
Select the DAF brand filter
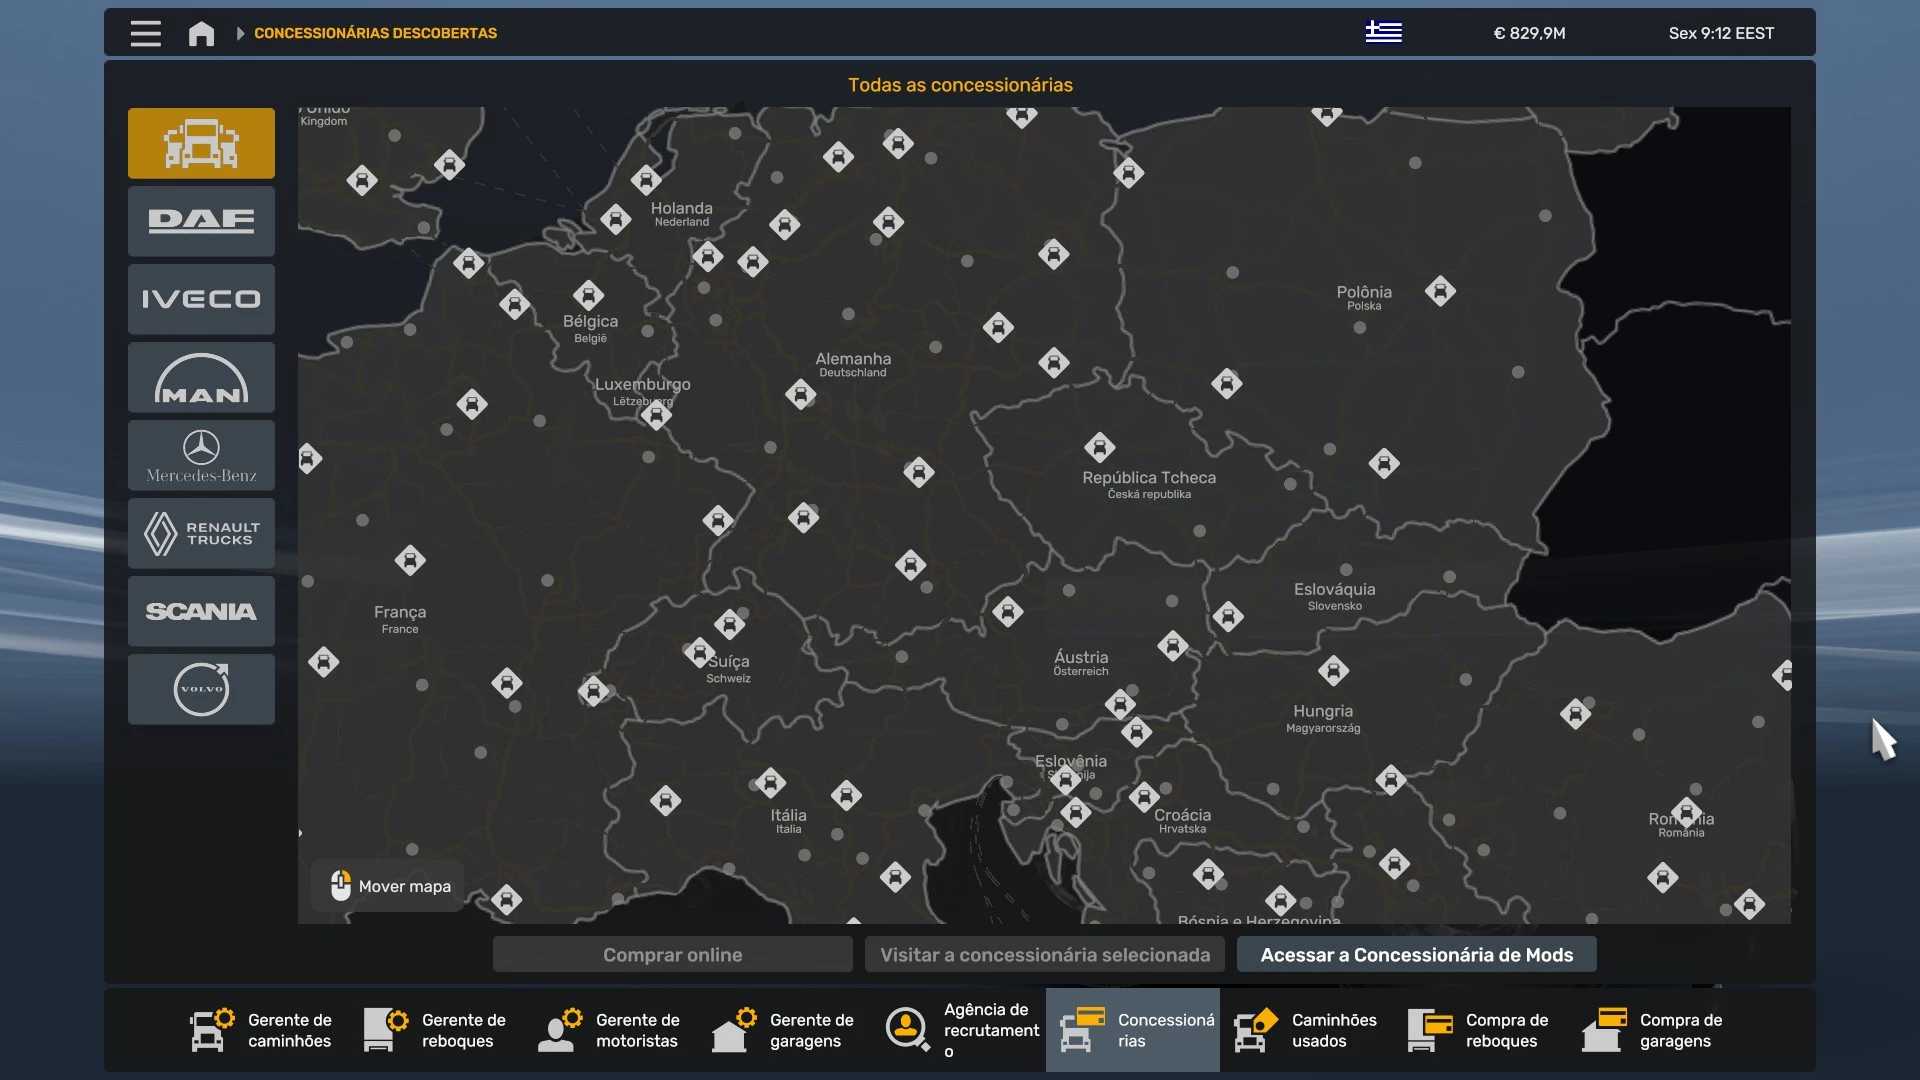[201, 221]
